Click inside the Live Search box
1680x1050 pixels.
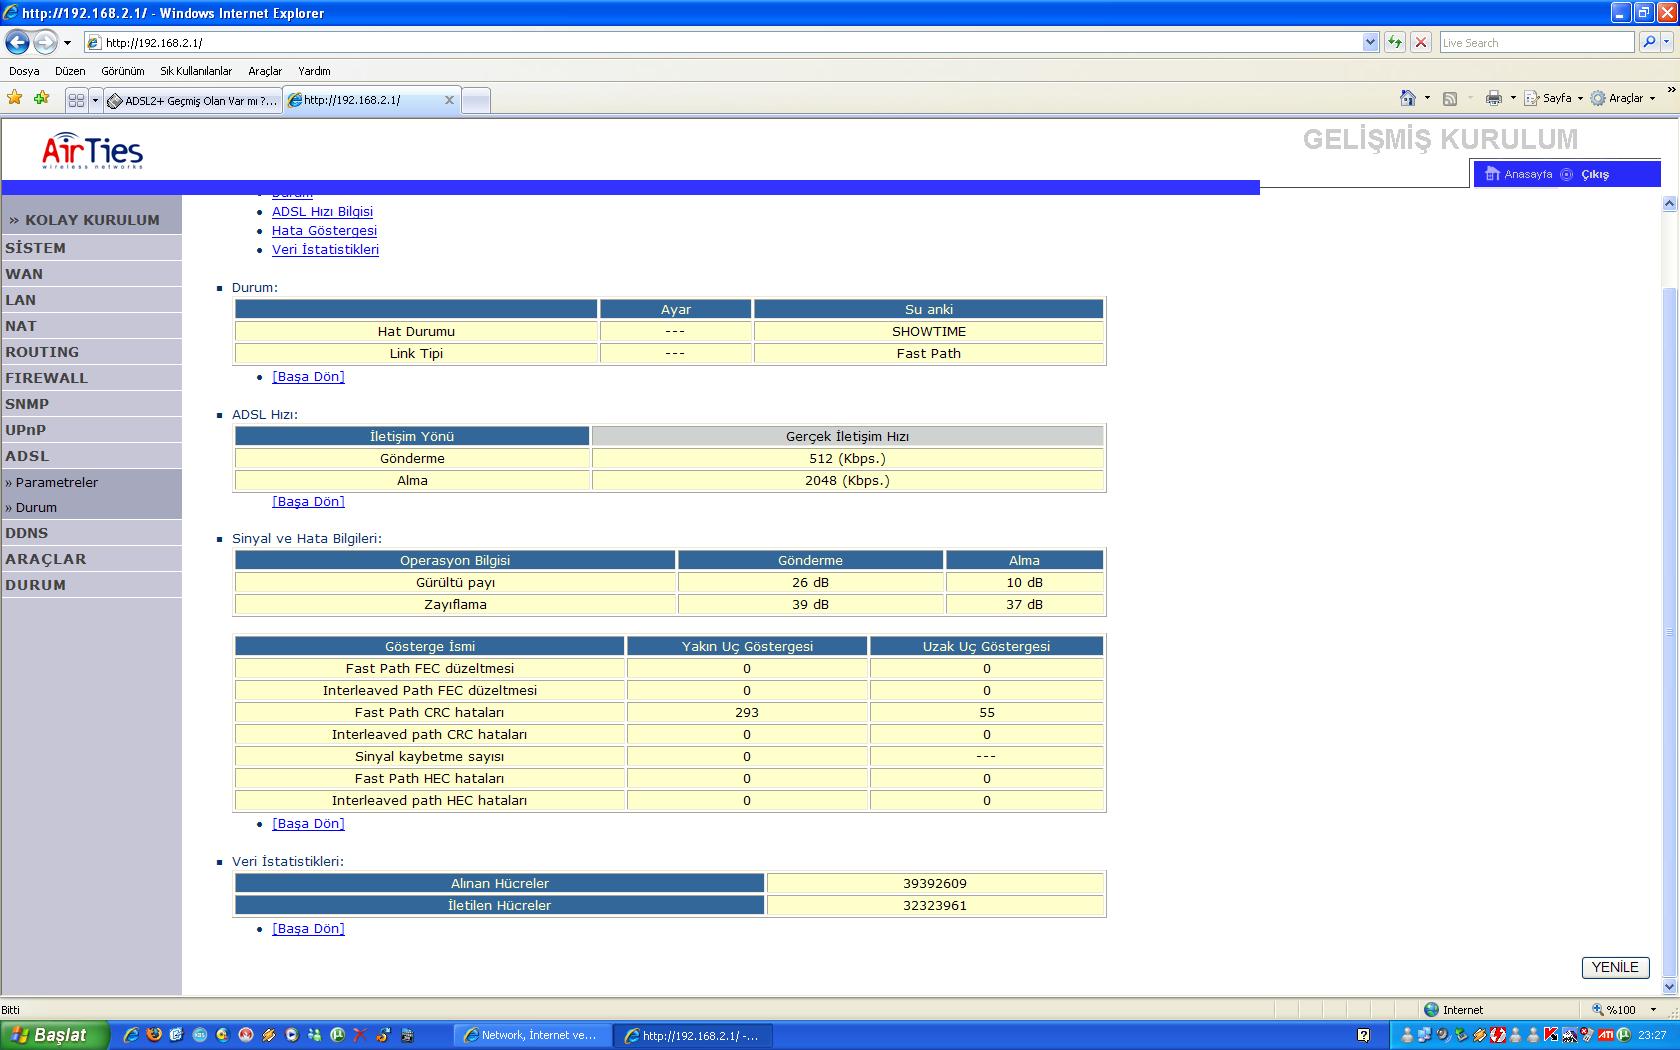pyautogui.click(x=1536, y=42)
